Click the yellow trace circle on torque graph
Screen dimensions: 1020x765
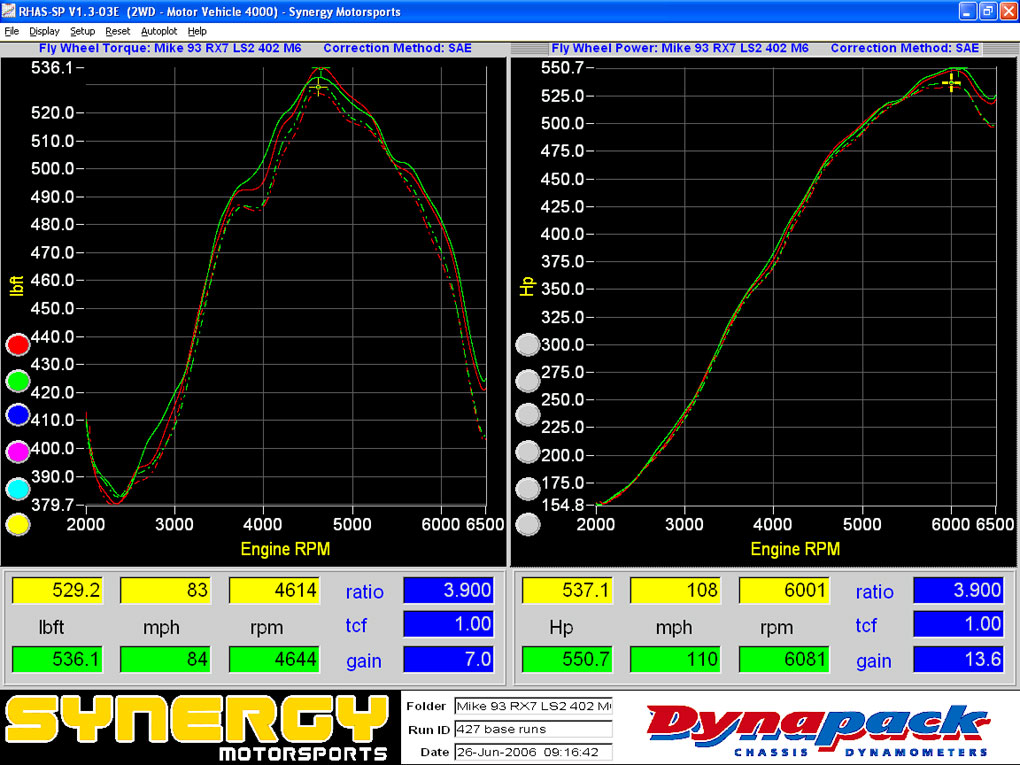[x=17, y=524]
